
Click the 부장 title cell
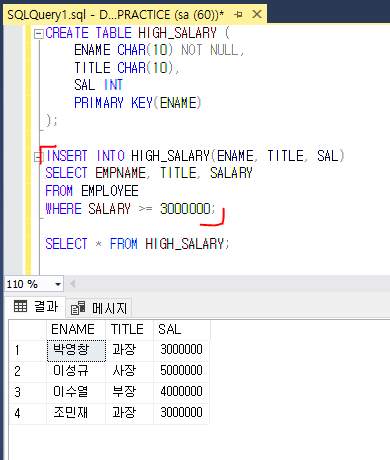point(129,392)
